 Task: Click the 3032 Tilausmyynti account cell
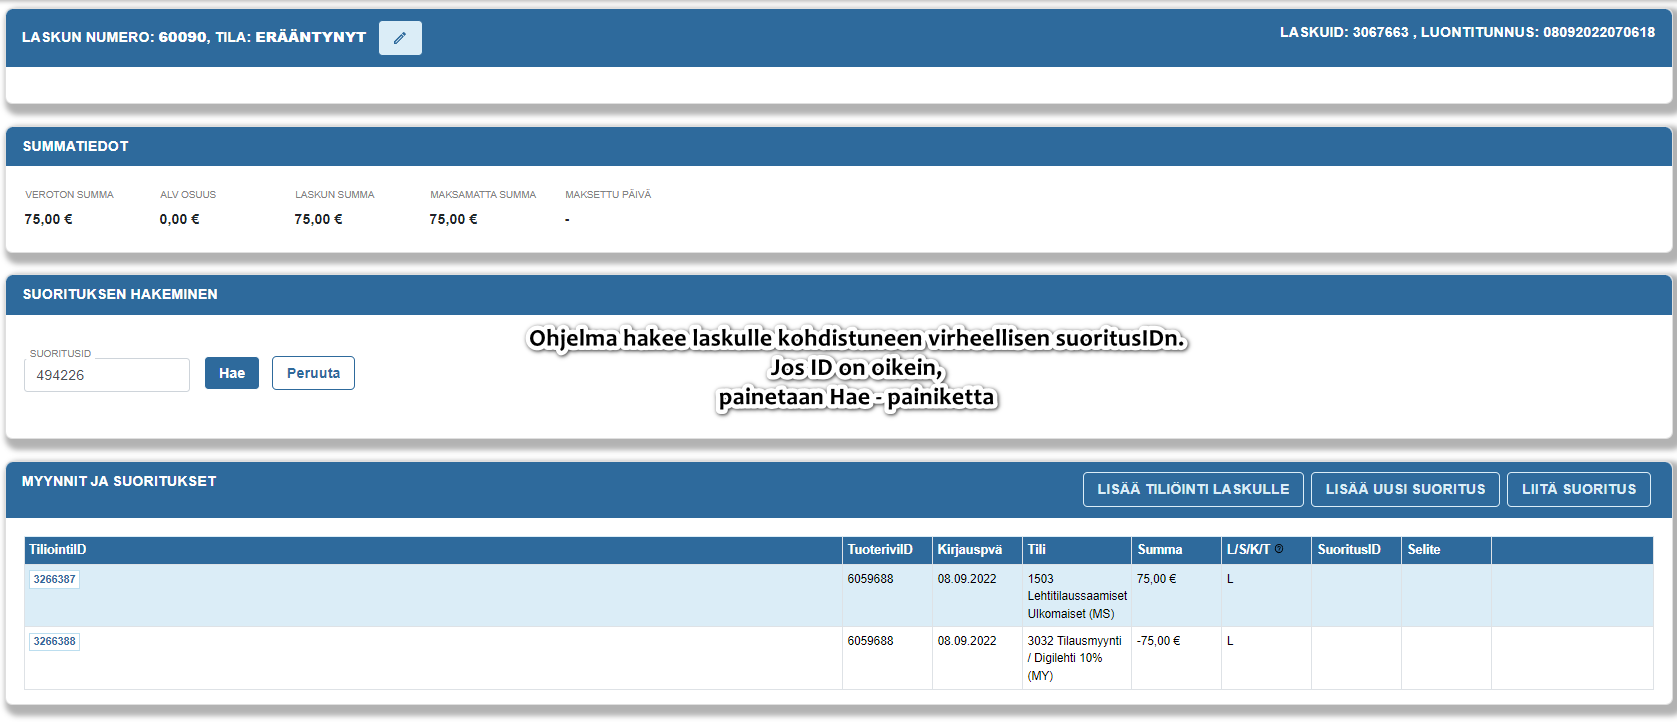(1075, 658)
